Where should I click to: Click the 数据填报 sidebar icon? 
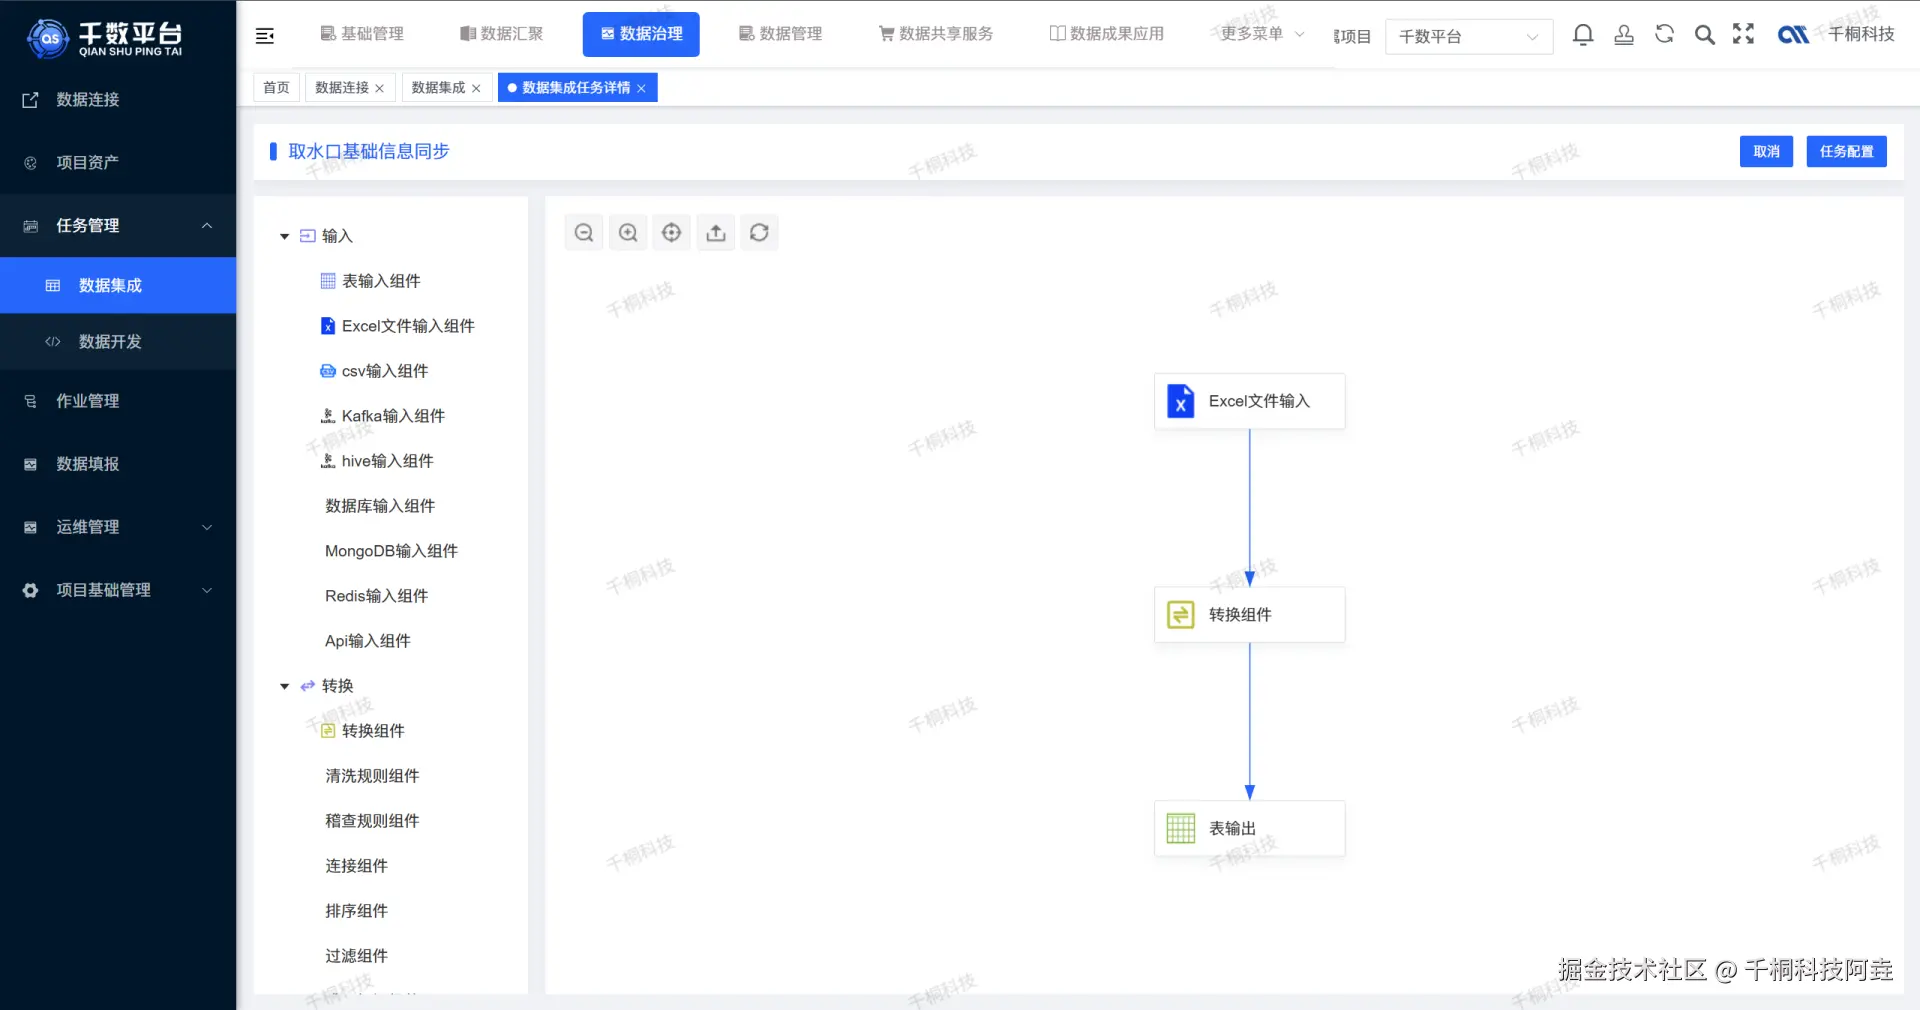tap(30, 464)
